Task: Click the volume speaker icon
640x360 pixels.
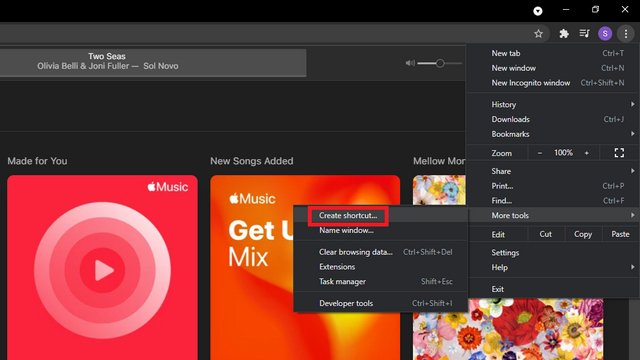Action: [x=410, y=63]
